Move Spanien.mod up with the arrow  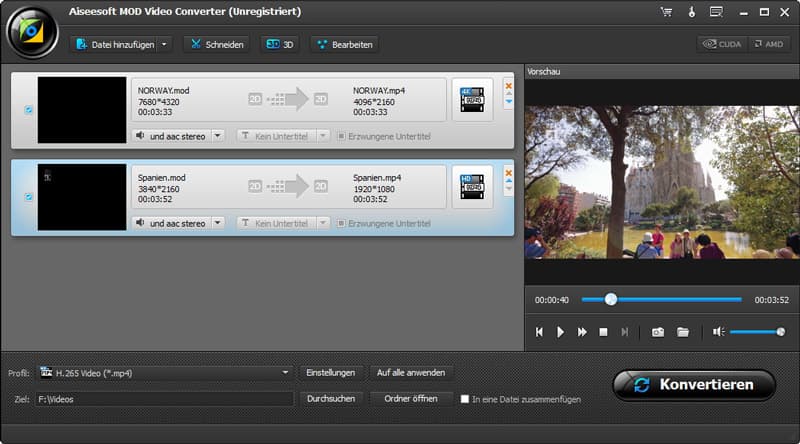pyautogui.click(x=509, y=181)
